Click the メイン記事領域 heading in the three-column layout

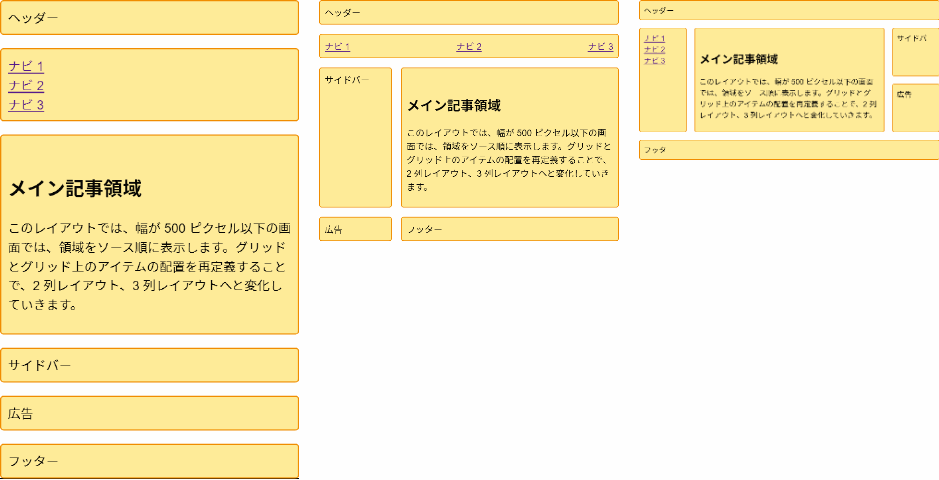[x=738, y=60]
